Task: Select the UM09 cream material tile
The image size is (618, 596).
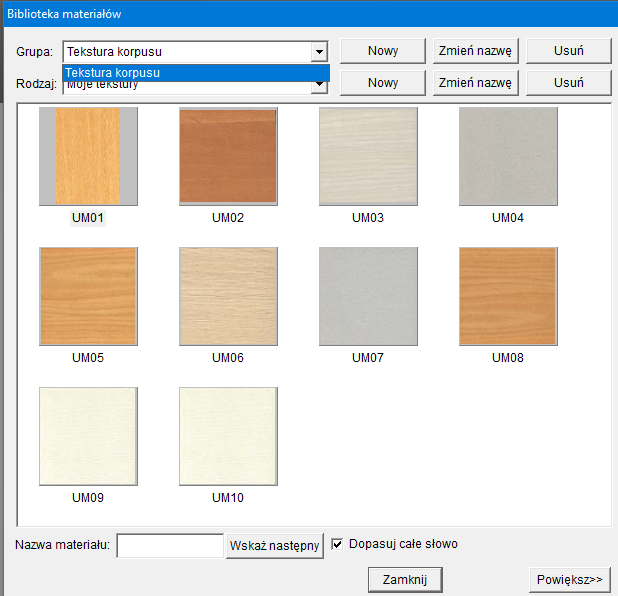Action: [88, 436]
